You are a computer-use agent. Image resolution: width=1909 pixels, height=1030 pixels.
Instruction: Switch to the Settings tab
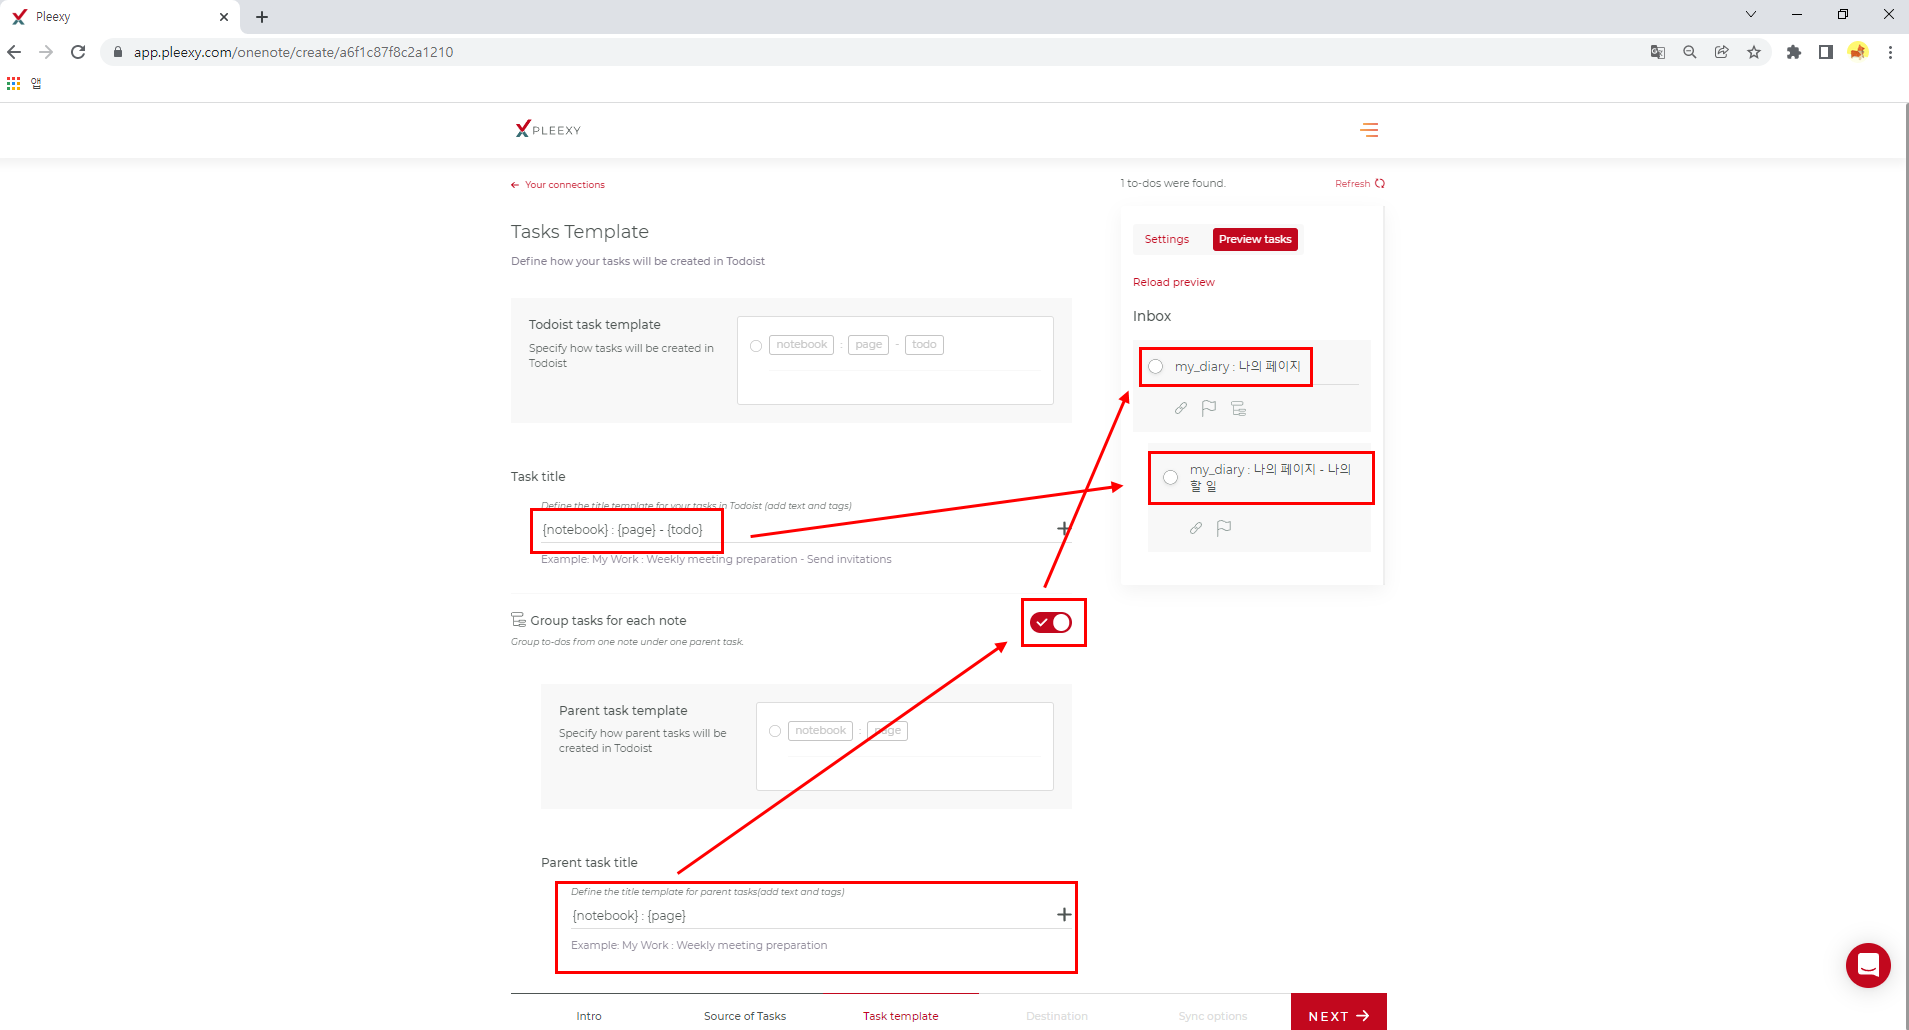(1167, 239)
